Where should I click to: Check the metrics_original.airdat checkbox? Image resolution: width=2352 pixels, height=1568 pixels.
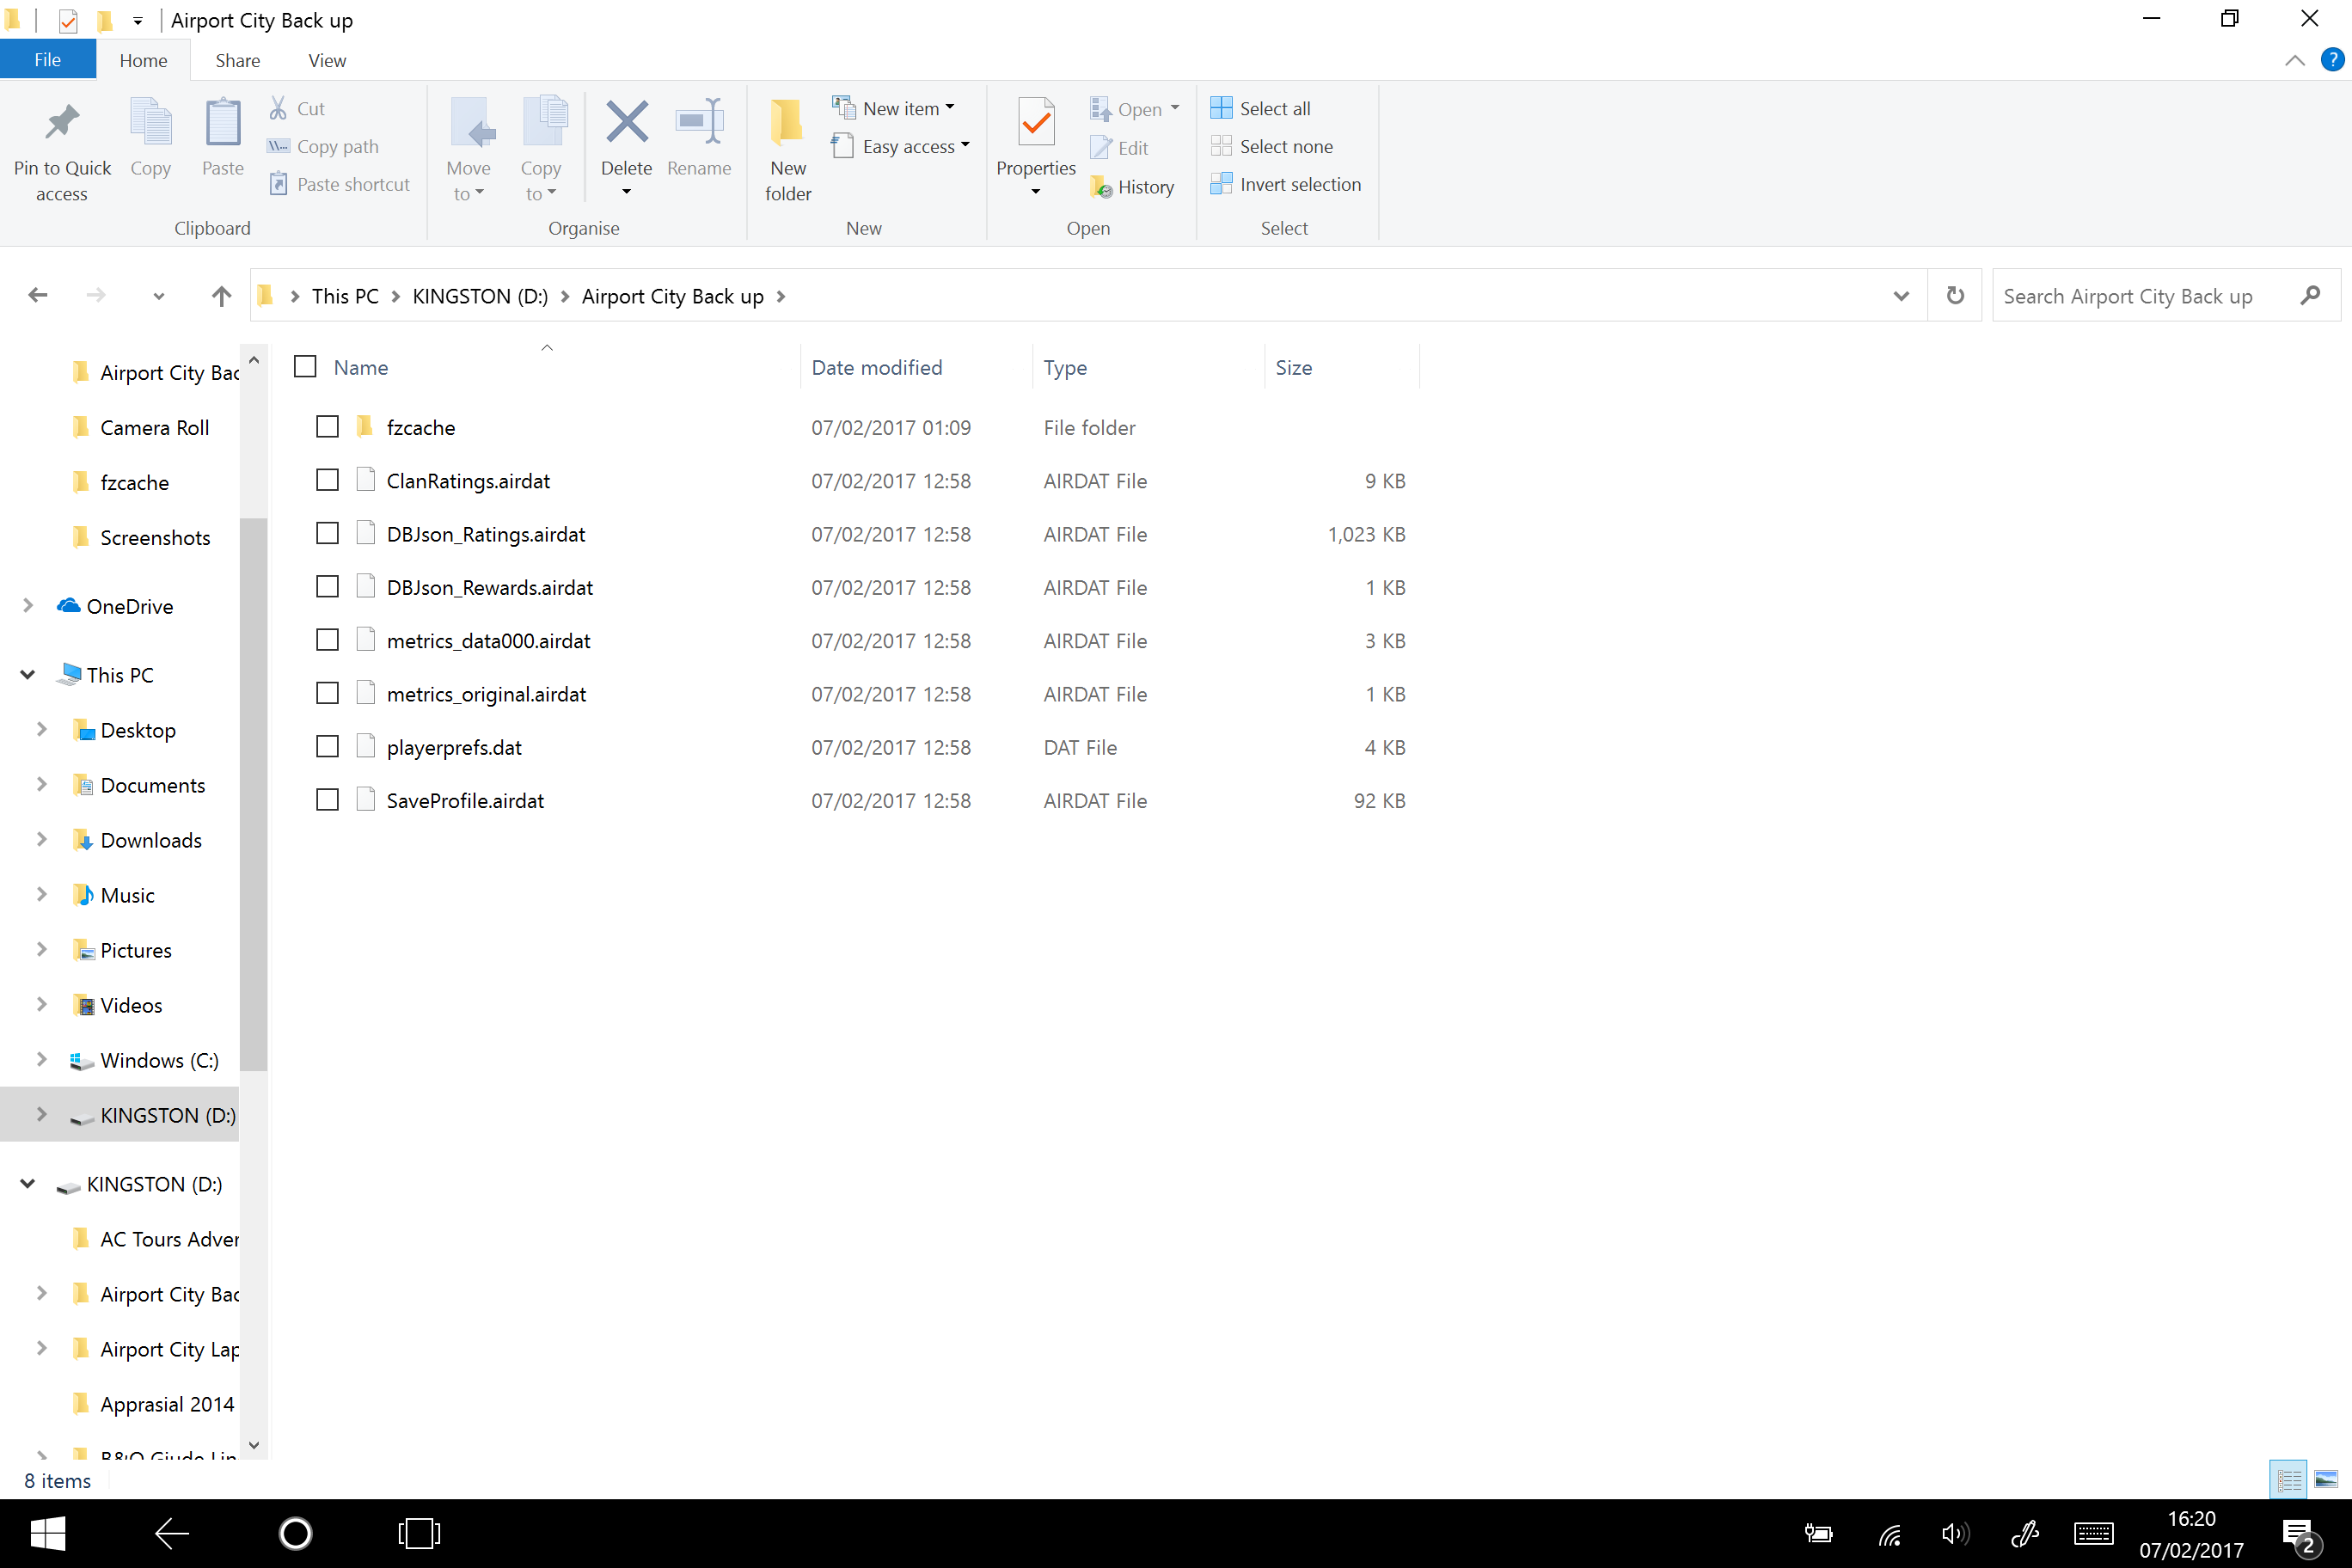[327, 693]
